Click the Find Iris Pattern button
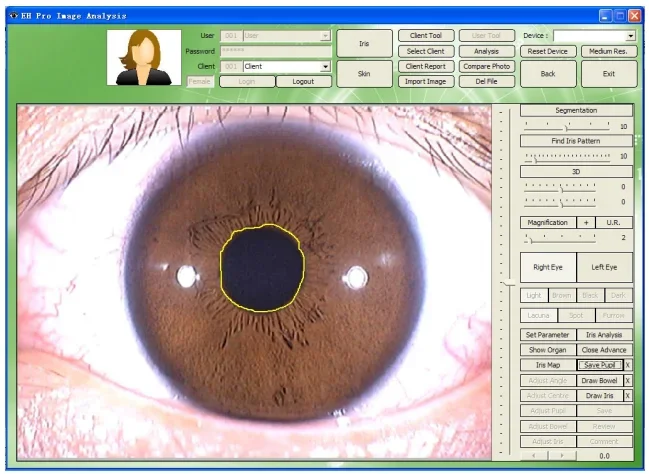 [576, 141]
